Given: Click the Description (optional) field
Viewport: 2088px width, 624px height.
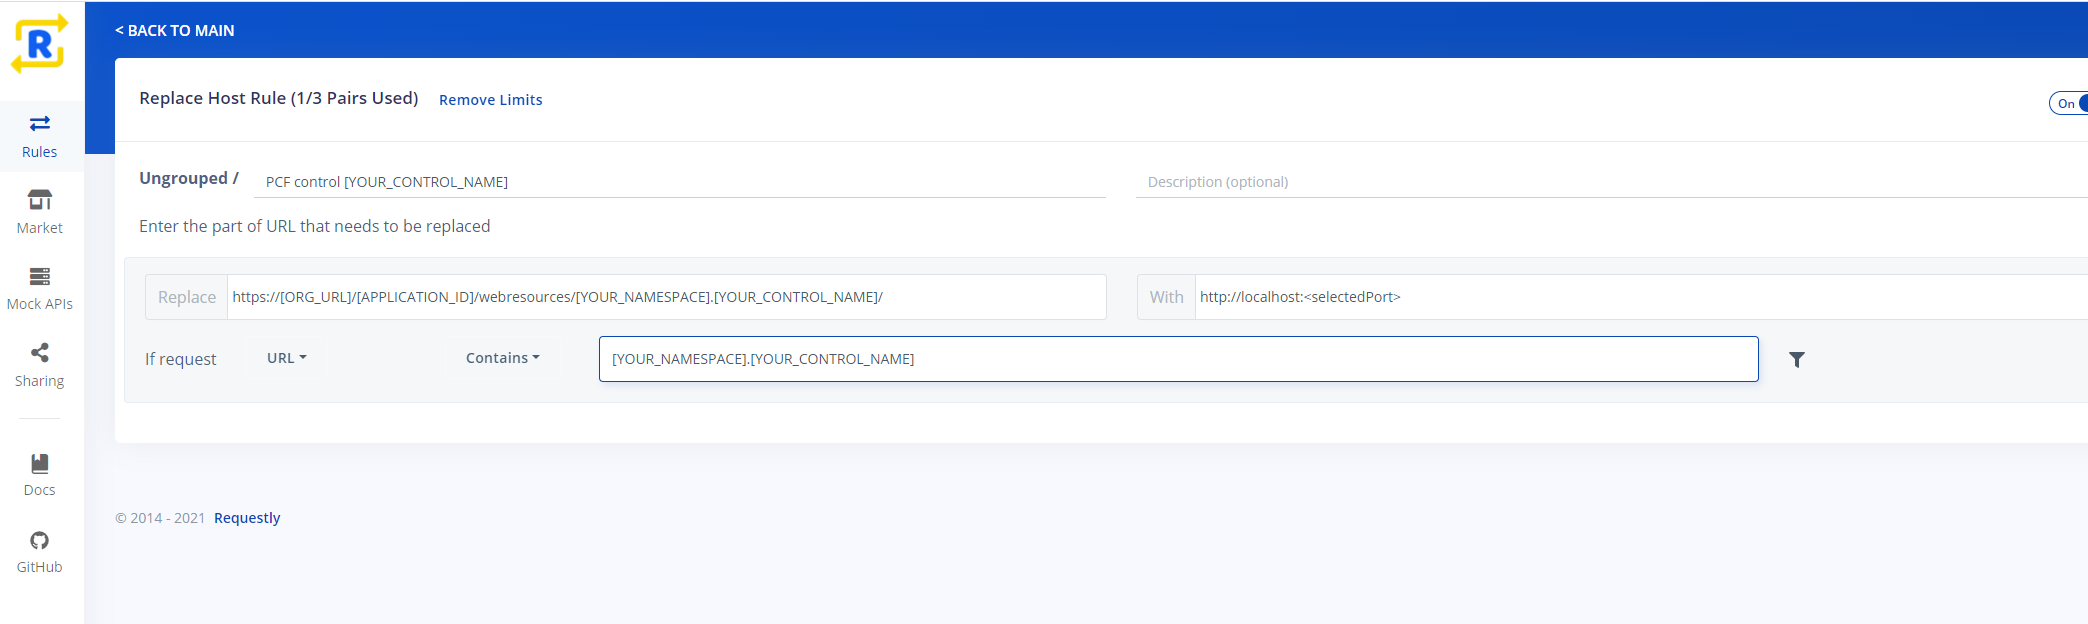Looking at the screenshot, I should pyautogui.click(x=1600, y=182).
